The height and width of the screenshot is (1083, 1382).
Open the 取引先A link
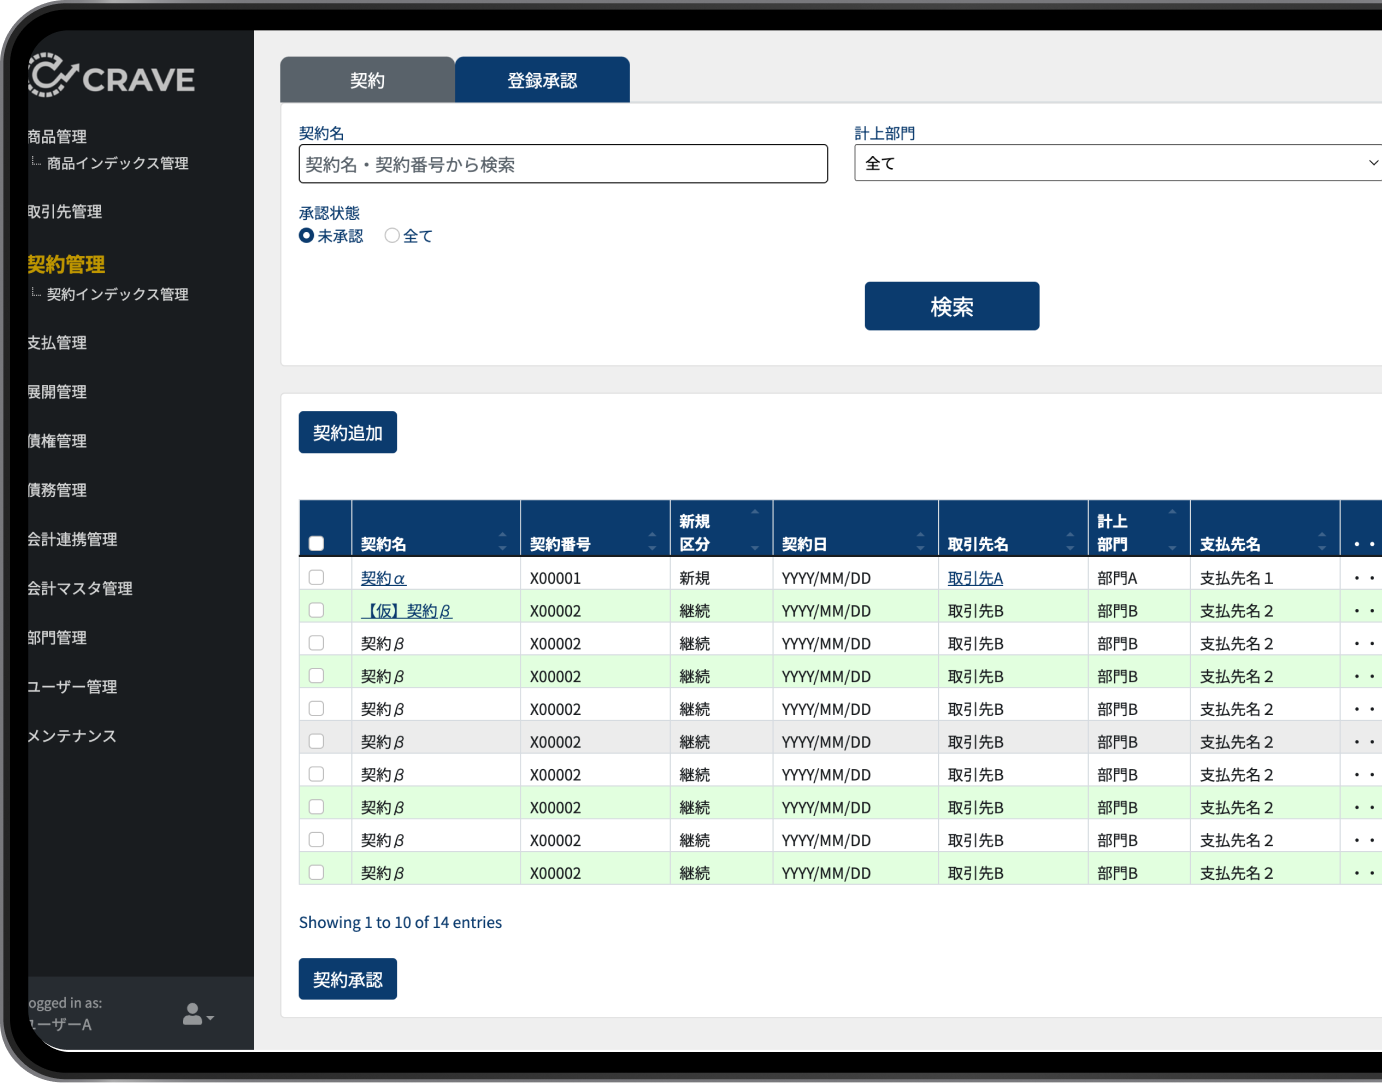coord(975,578)
